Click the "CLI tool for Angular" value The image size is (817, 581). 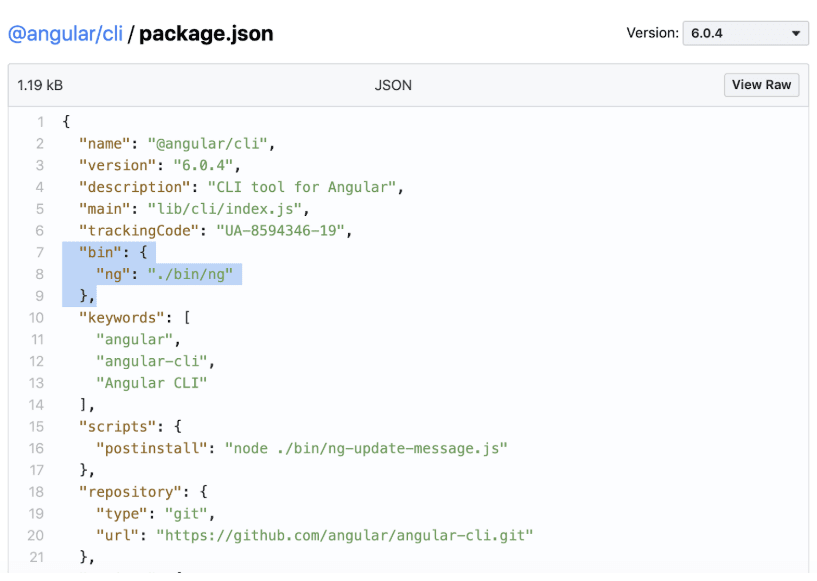click(x=302, y=188)
